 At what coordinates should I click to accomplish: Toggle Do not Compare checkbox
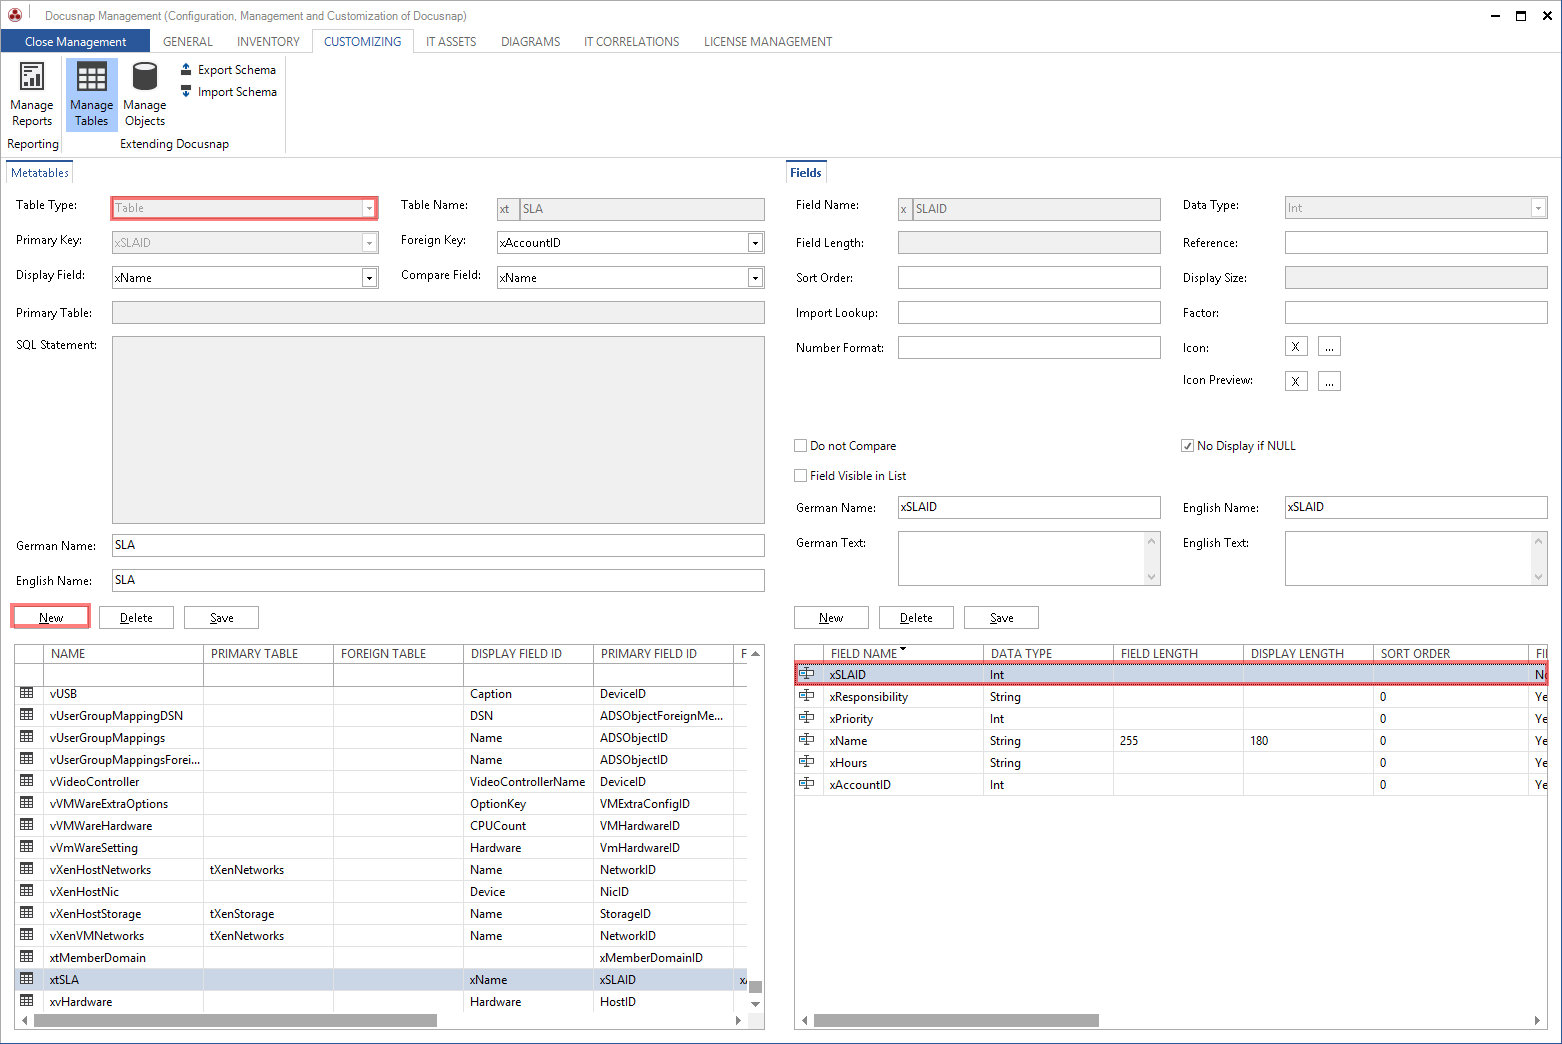[x=801, y=446]
